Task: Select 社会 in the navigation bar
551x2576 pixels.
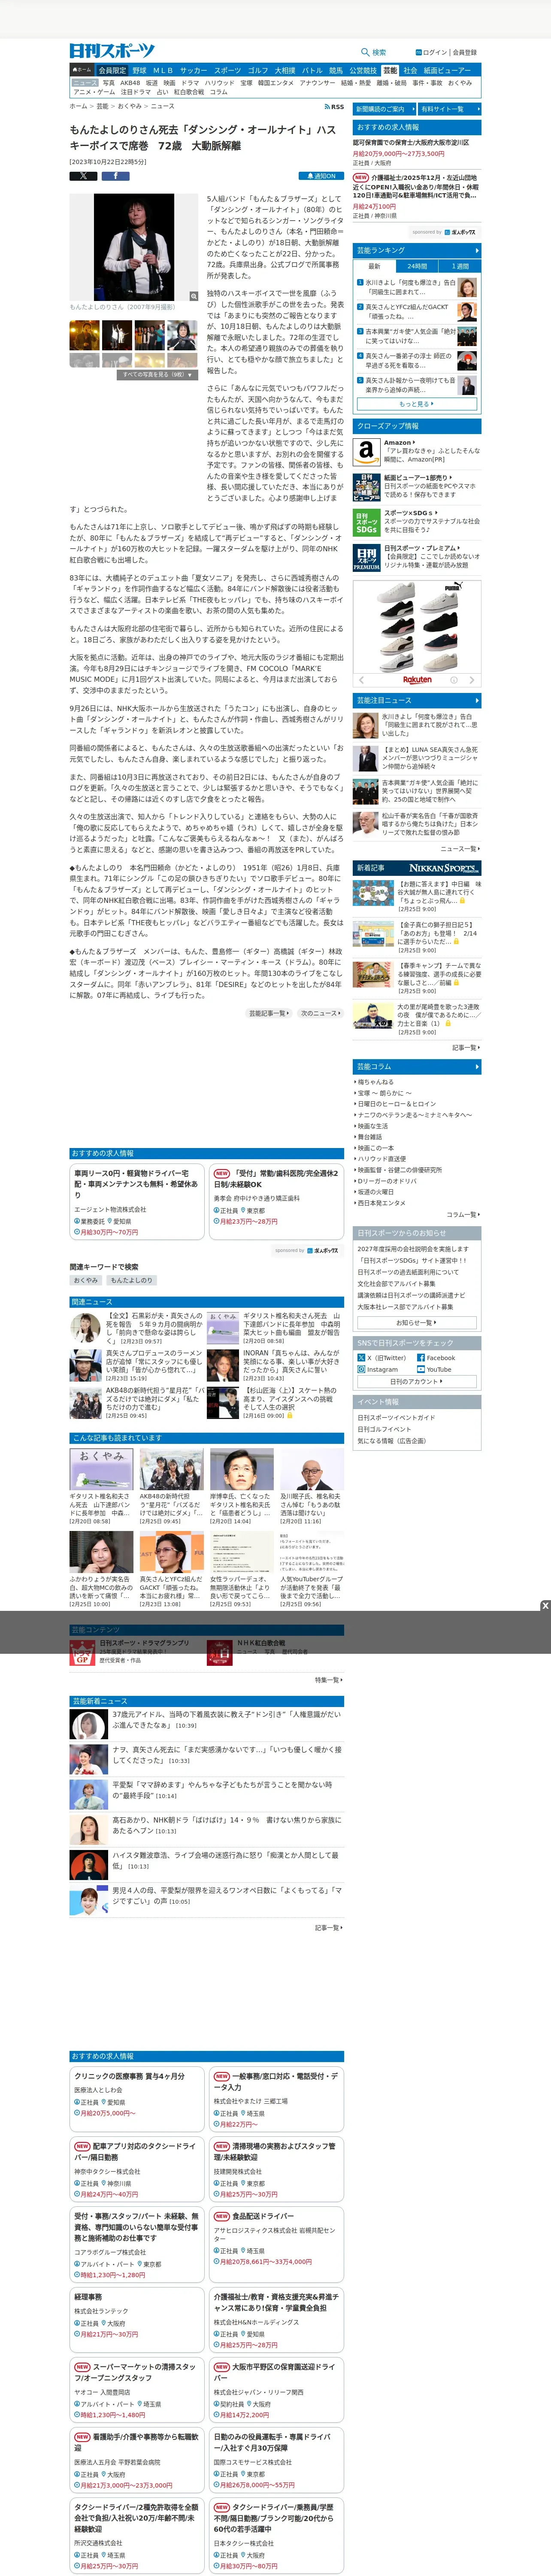Action: 410,71
